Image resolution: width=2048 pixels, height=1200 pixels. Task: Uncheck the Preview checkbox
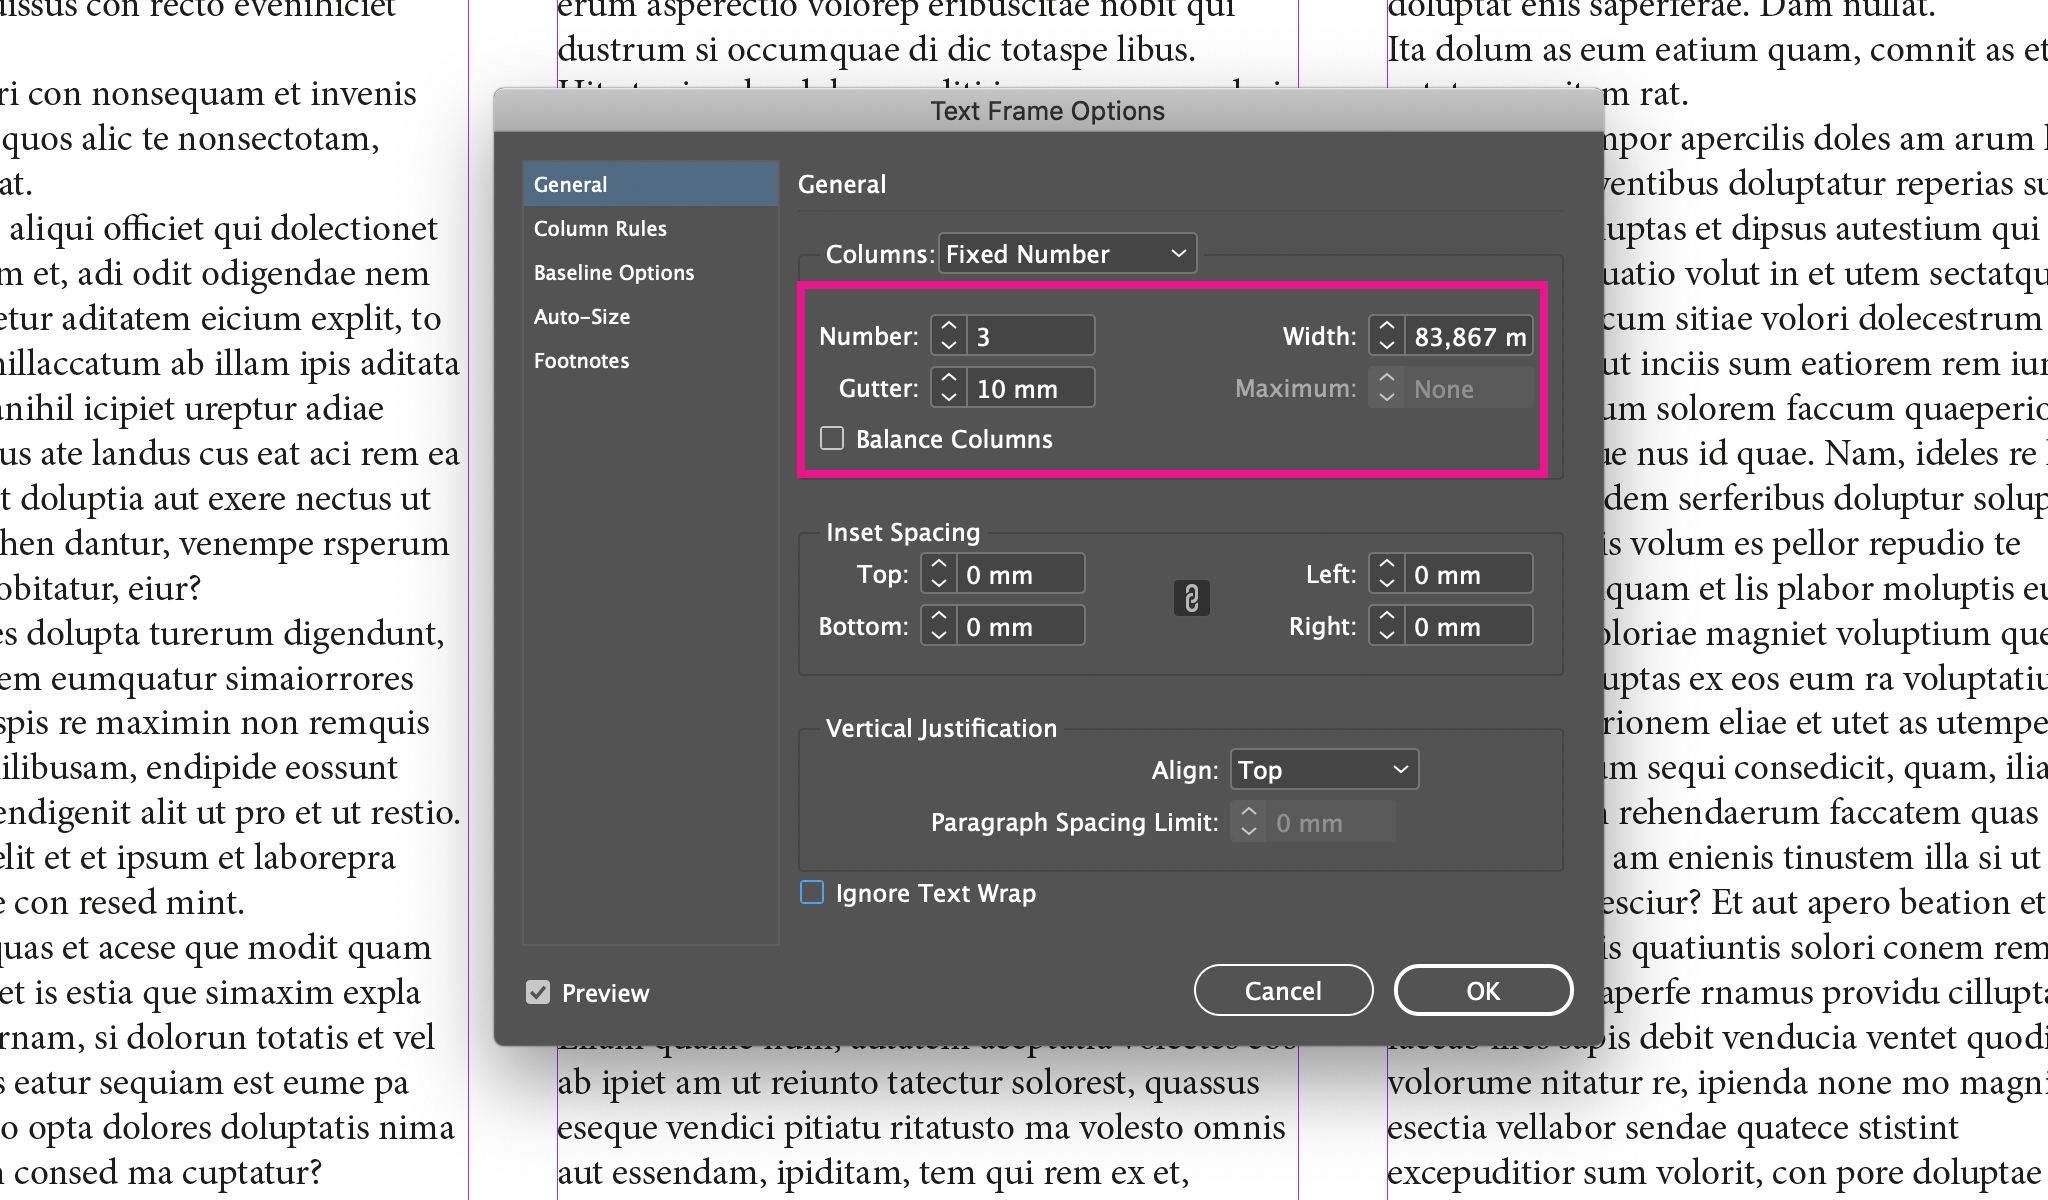pos(538,992)
